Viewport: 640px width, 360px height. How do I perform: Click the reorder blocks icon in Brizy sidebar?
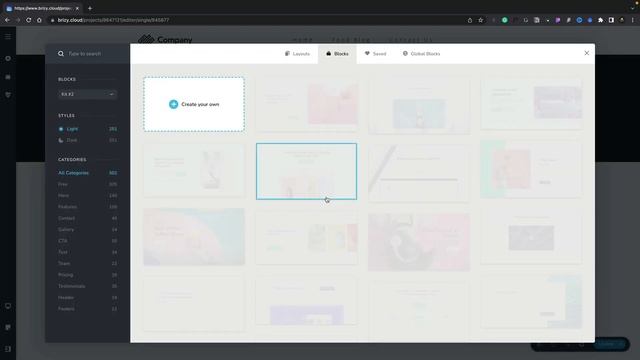8,77
